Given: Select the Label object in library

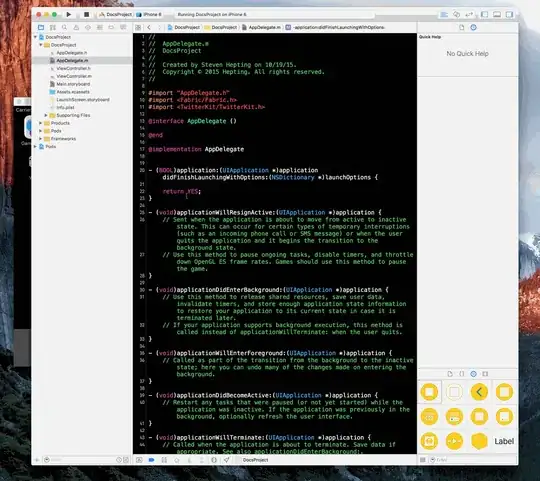Looking at the screenshot, I should tap(504, 441).
